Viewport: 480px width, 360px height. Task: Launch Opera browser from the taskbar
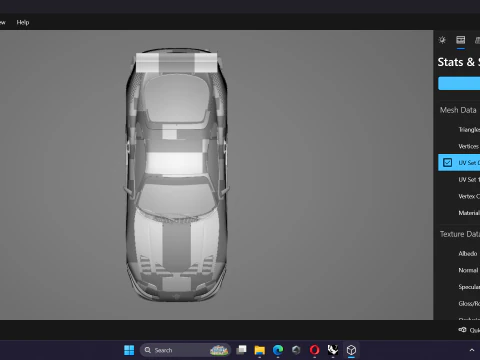(x=314, y=350)
